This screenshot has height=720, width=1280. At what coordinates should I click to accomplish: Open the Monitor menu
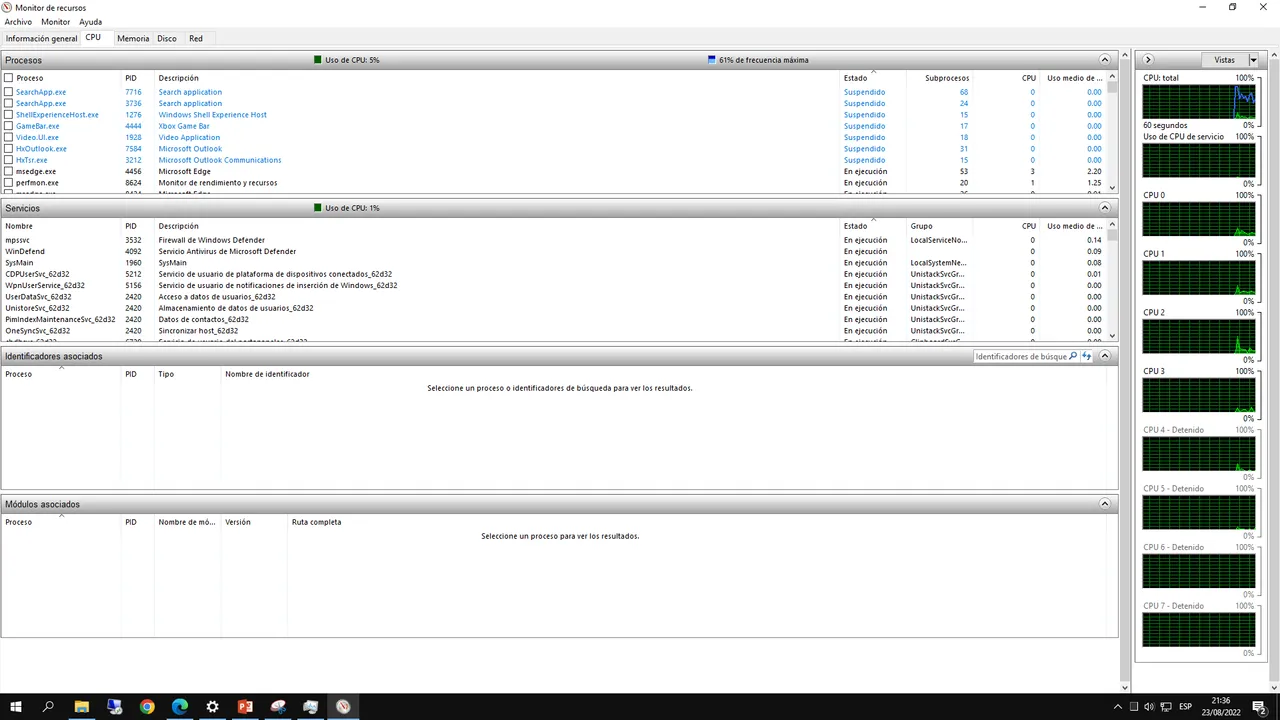(56, 22)
